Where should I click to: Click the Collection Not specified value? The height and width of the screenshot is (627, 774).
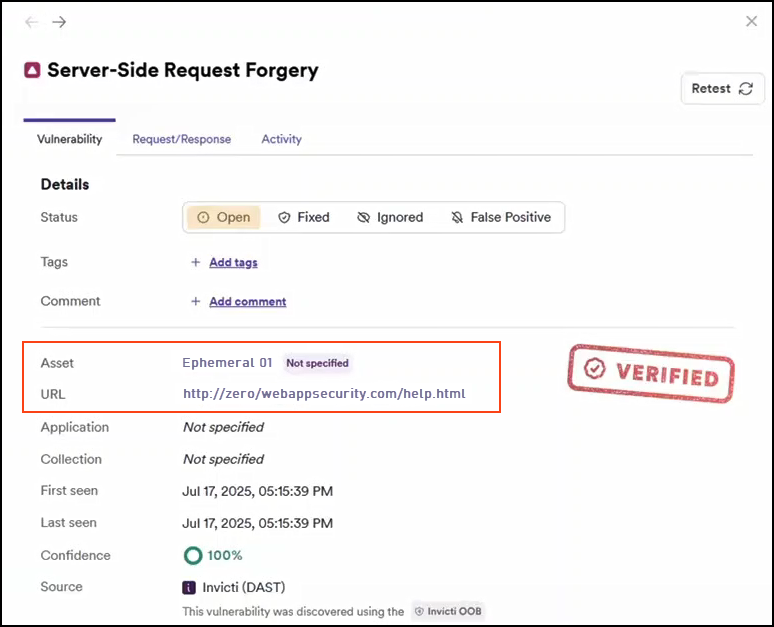click(x=223, y=459)
